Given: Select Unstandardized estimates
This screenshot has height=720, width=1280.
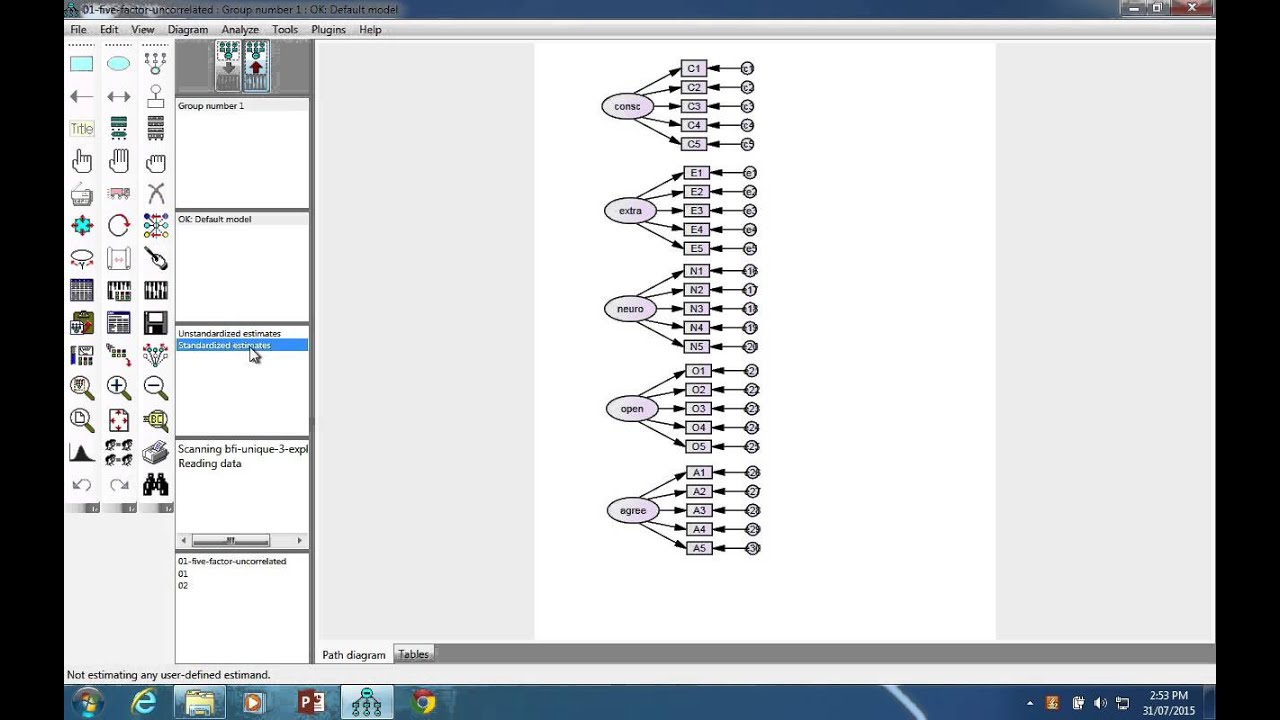Looking at the screenshot, I should [x=229, y=333].
